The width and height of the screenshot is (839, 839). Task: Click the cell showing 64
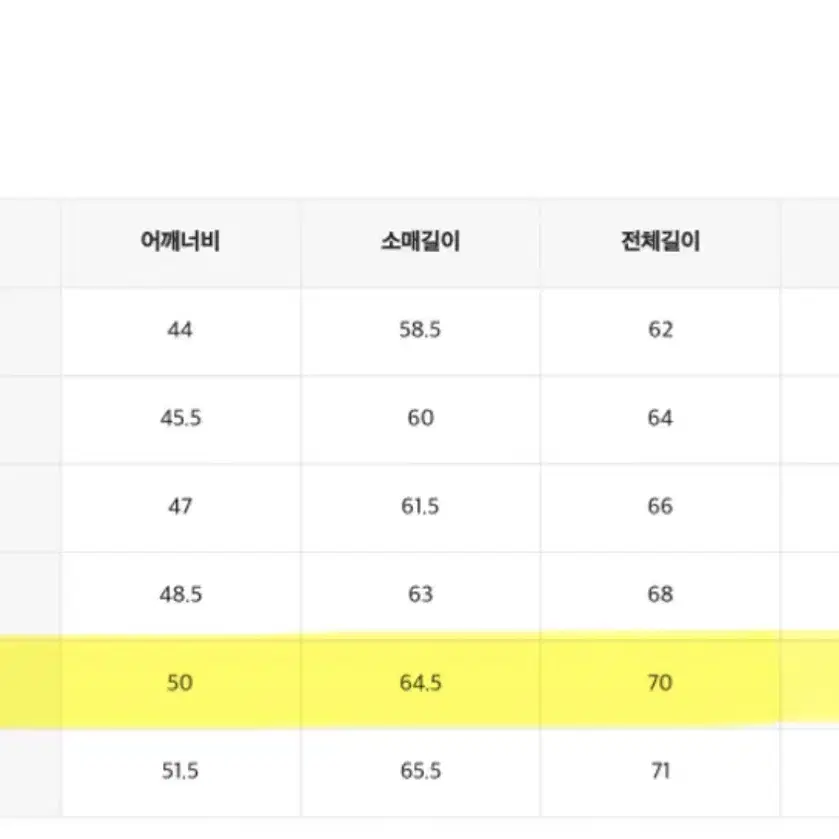[x=660, y=418]
